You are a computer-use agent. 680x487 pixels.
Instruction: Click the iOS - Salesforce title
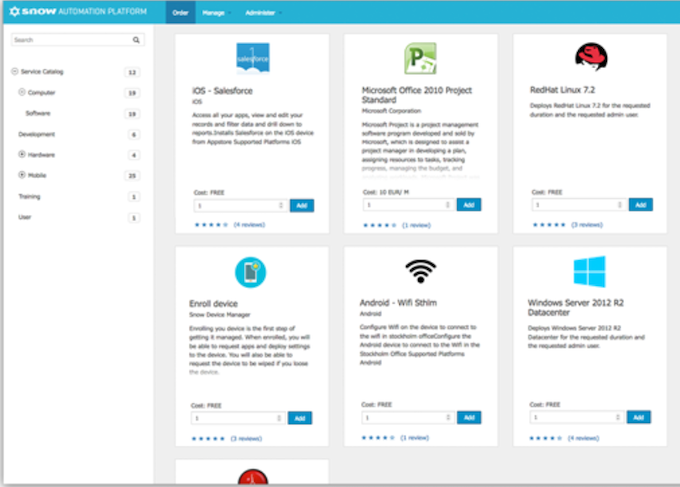tap(222, 91)
